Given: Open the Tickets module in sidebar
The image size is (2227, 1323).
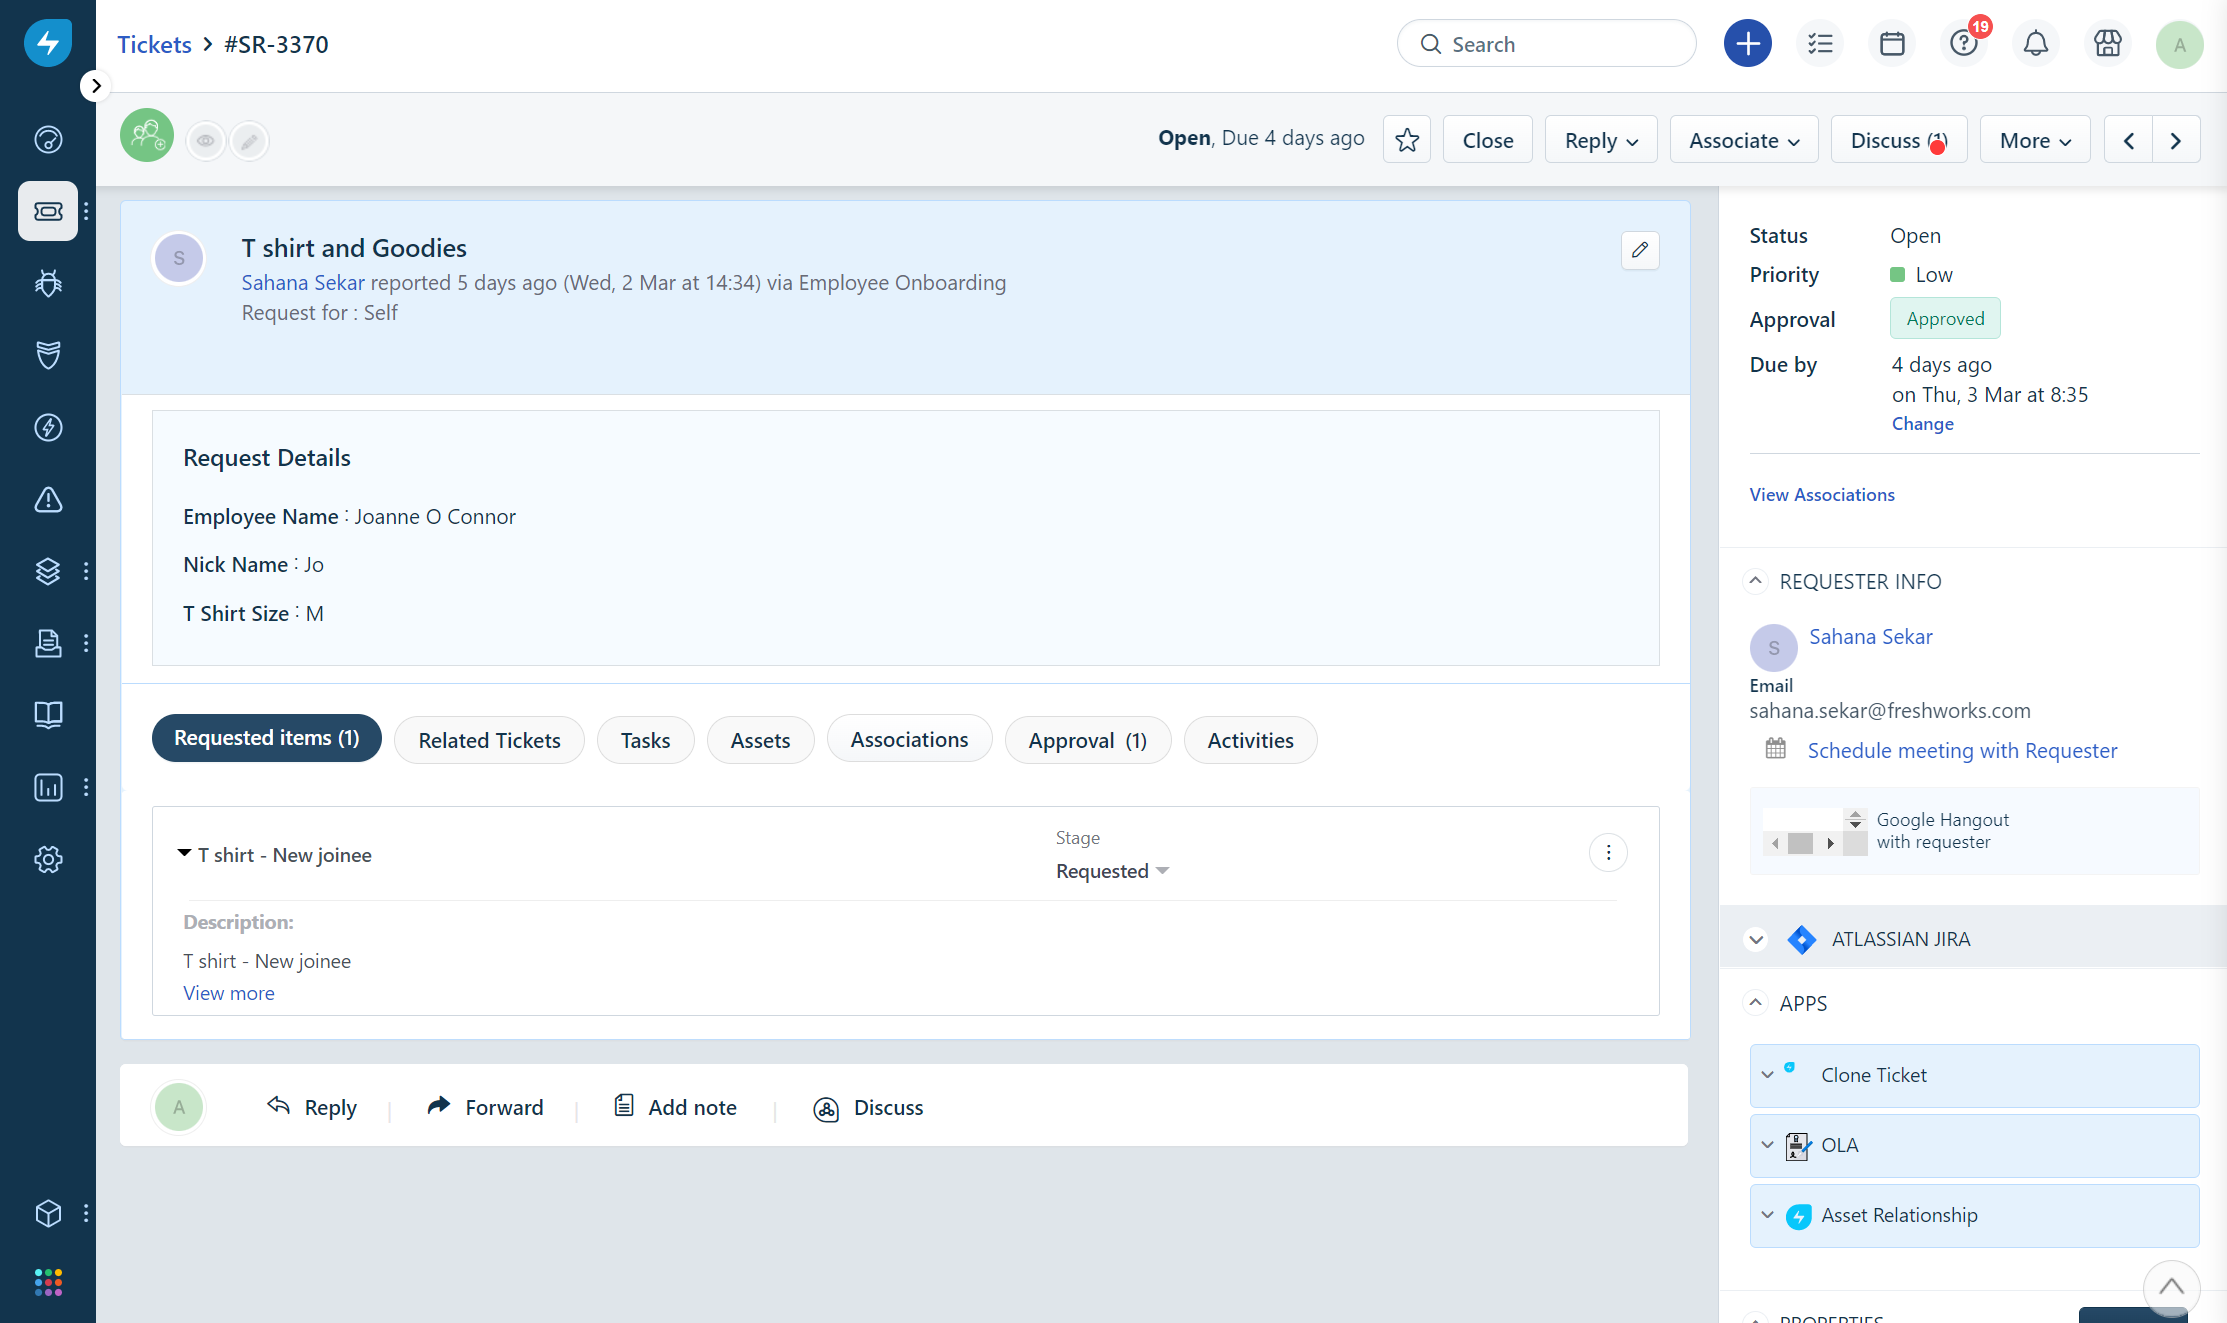Looking at the screenshot, I should (x=48, y=211).
